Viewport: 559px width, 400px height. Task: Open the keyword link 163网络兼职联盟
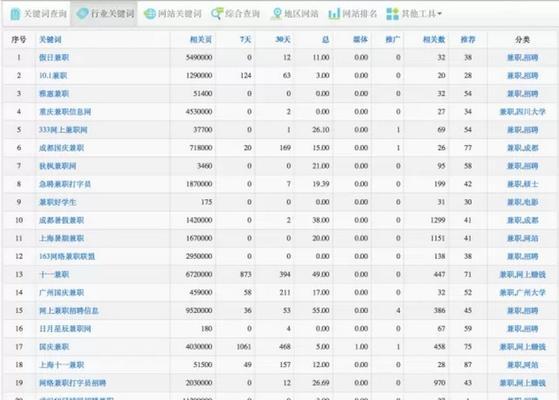click(x=67, y=256)
